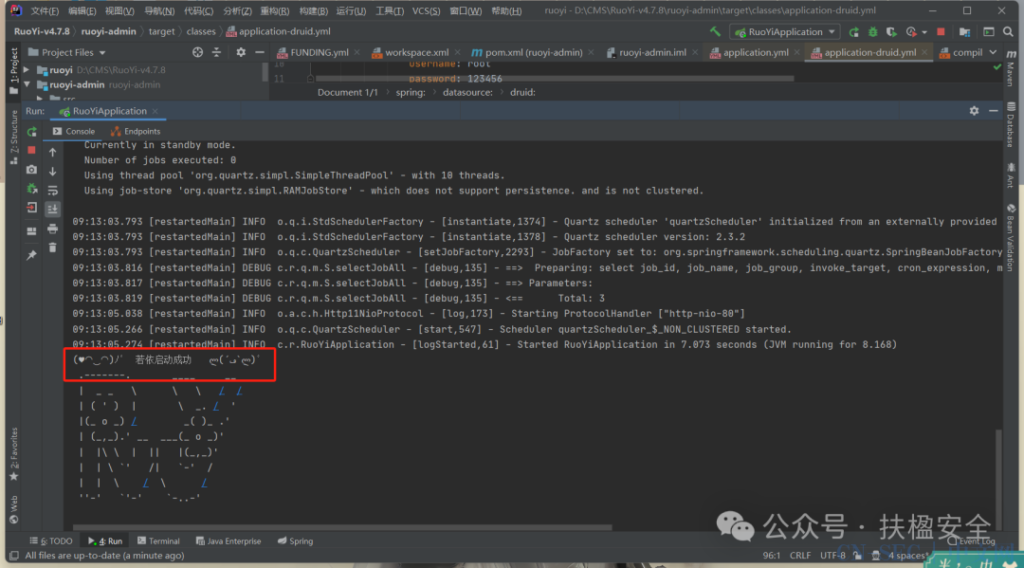Clear console with the trash icon

52,248
